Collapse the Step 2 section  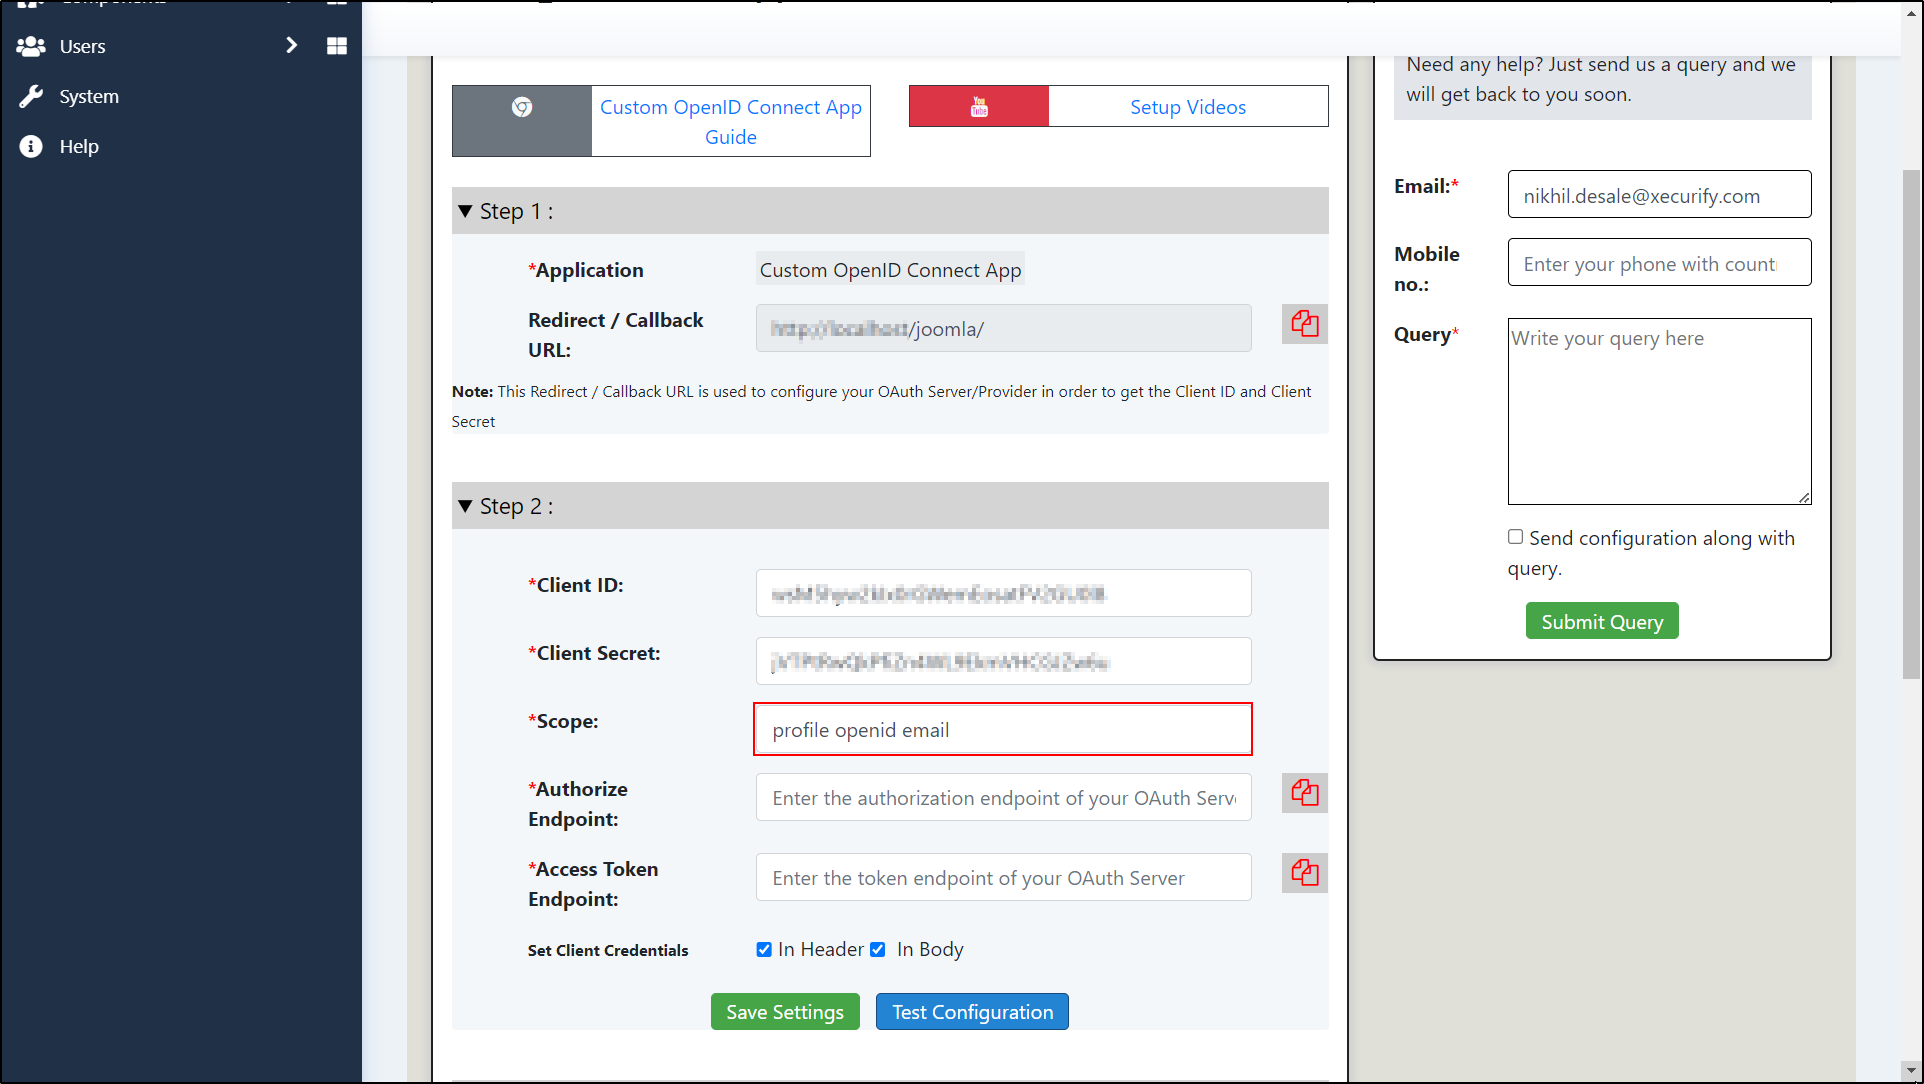[465, 506]
